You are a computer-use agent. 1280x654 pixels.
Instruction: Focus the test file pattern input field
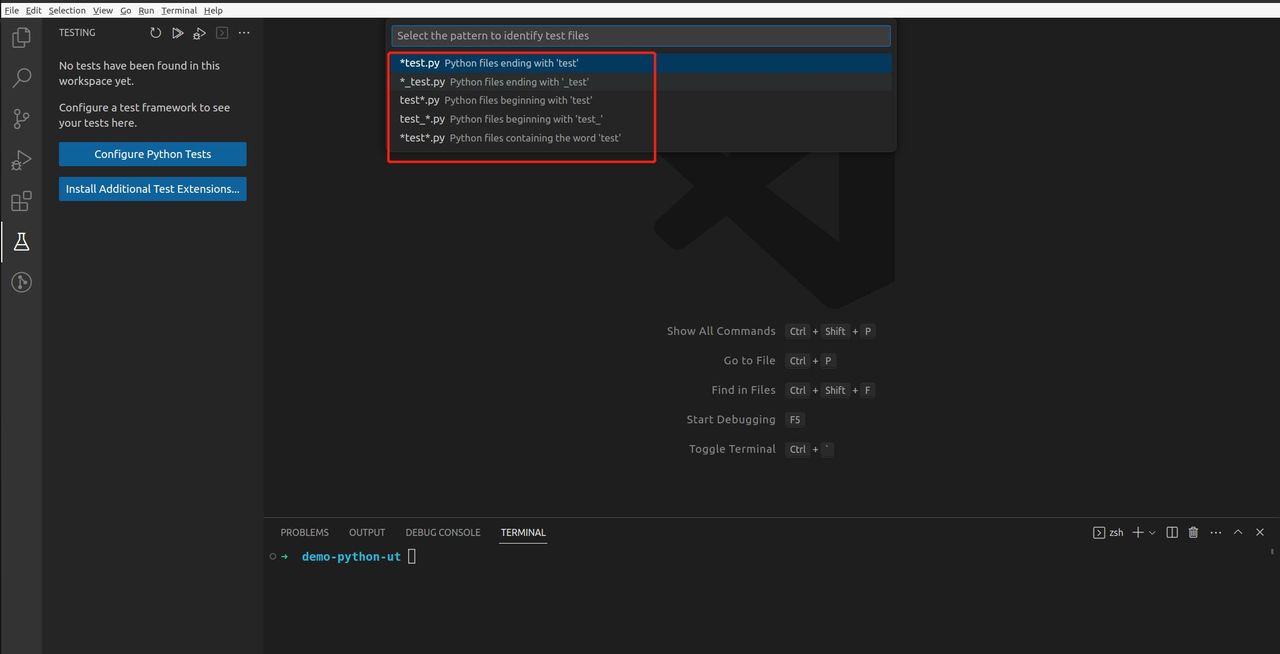pos(641,35)
